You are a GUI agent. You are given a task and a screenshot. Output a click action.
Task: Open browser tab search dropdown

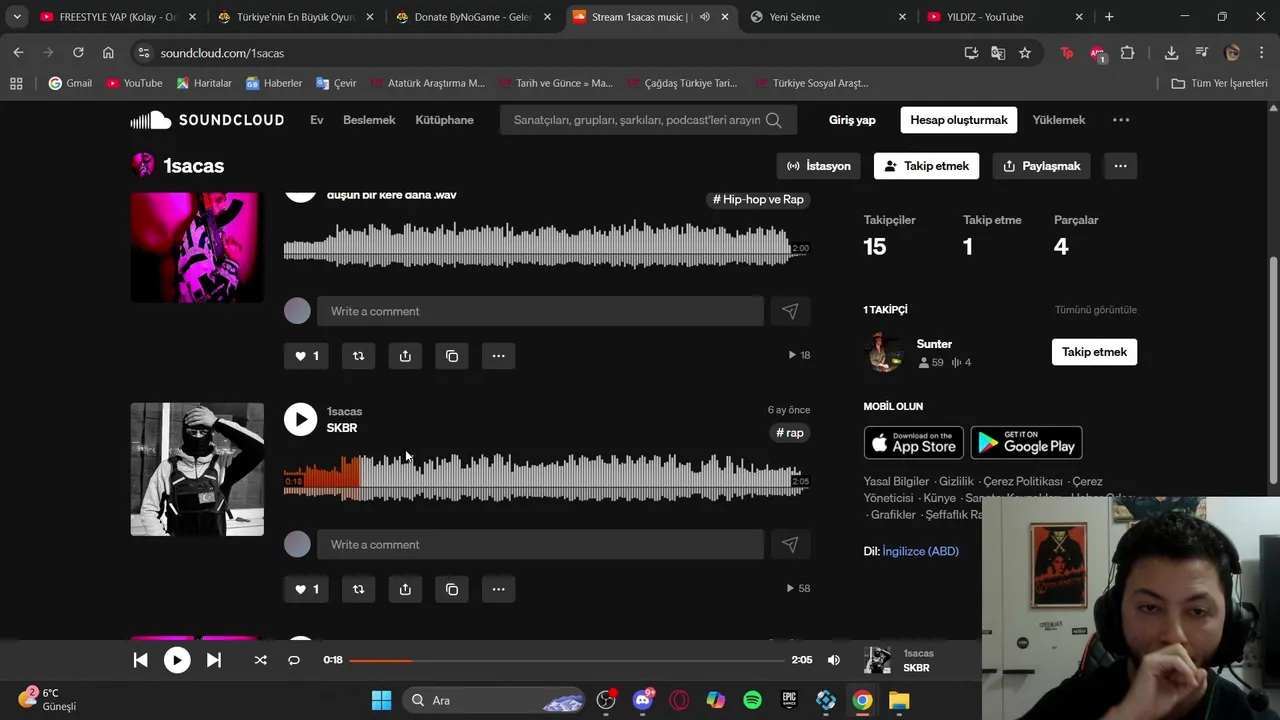click(17, 17)
